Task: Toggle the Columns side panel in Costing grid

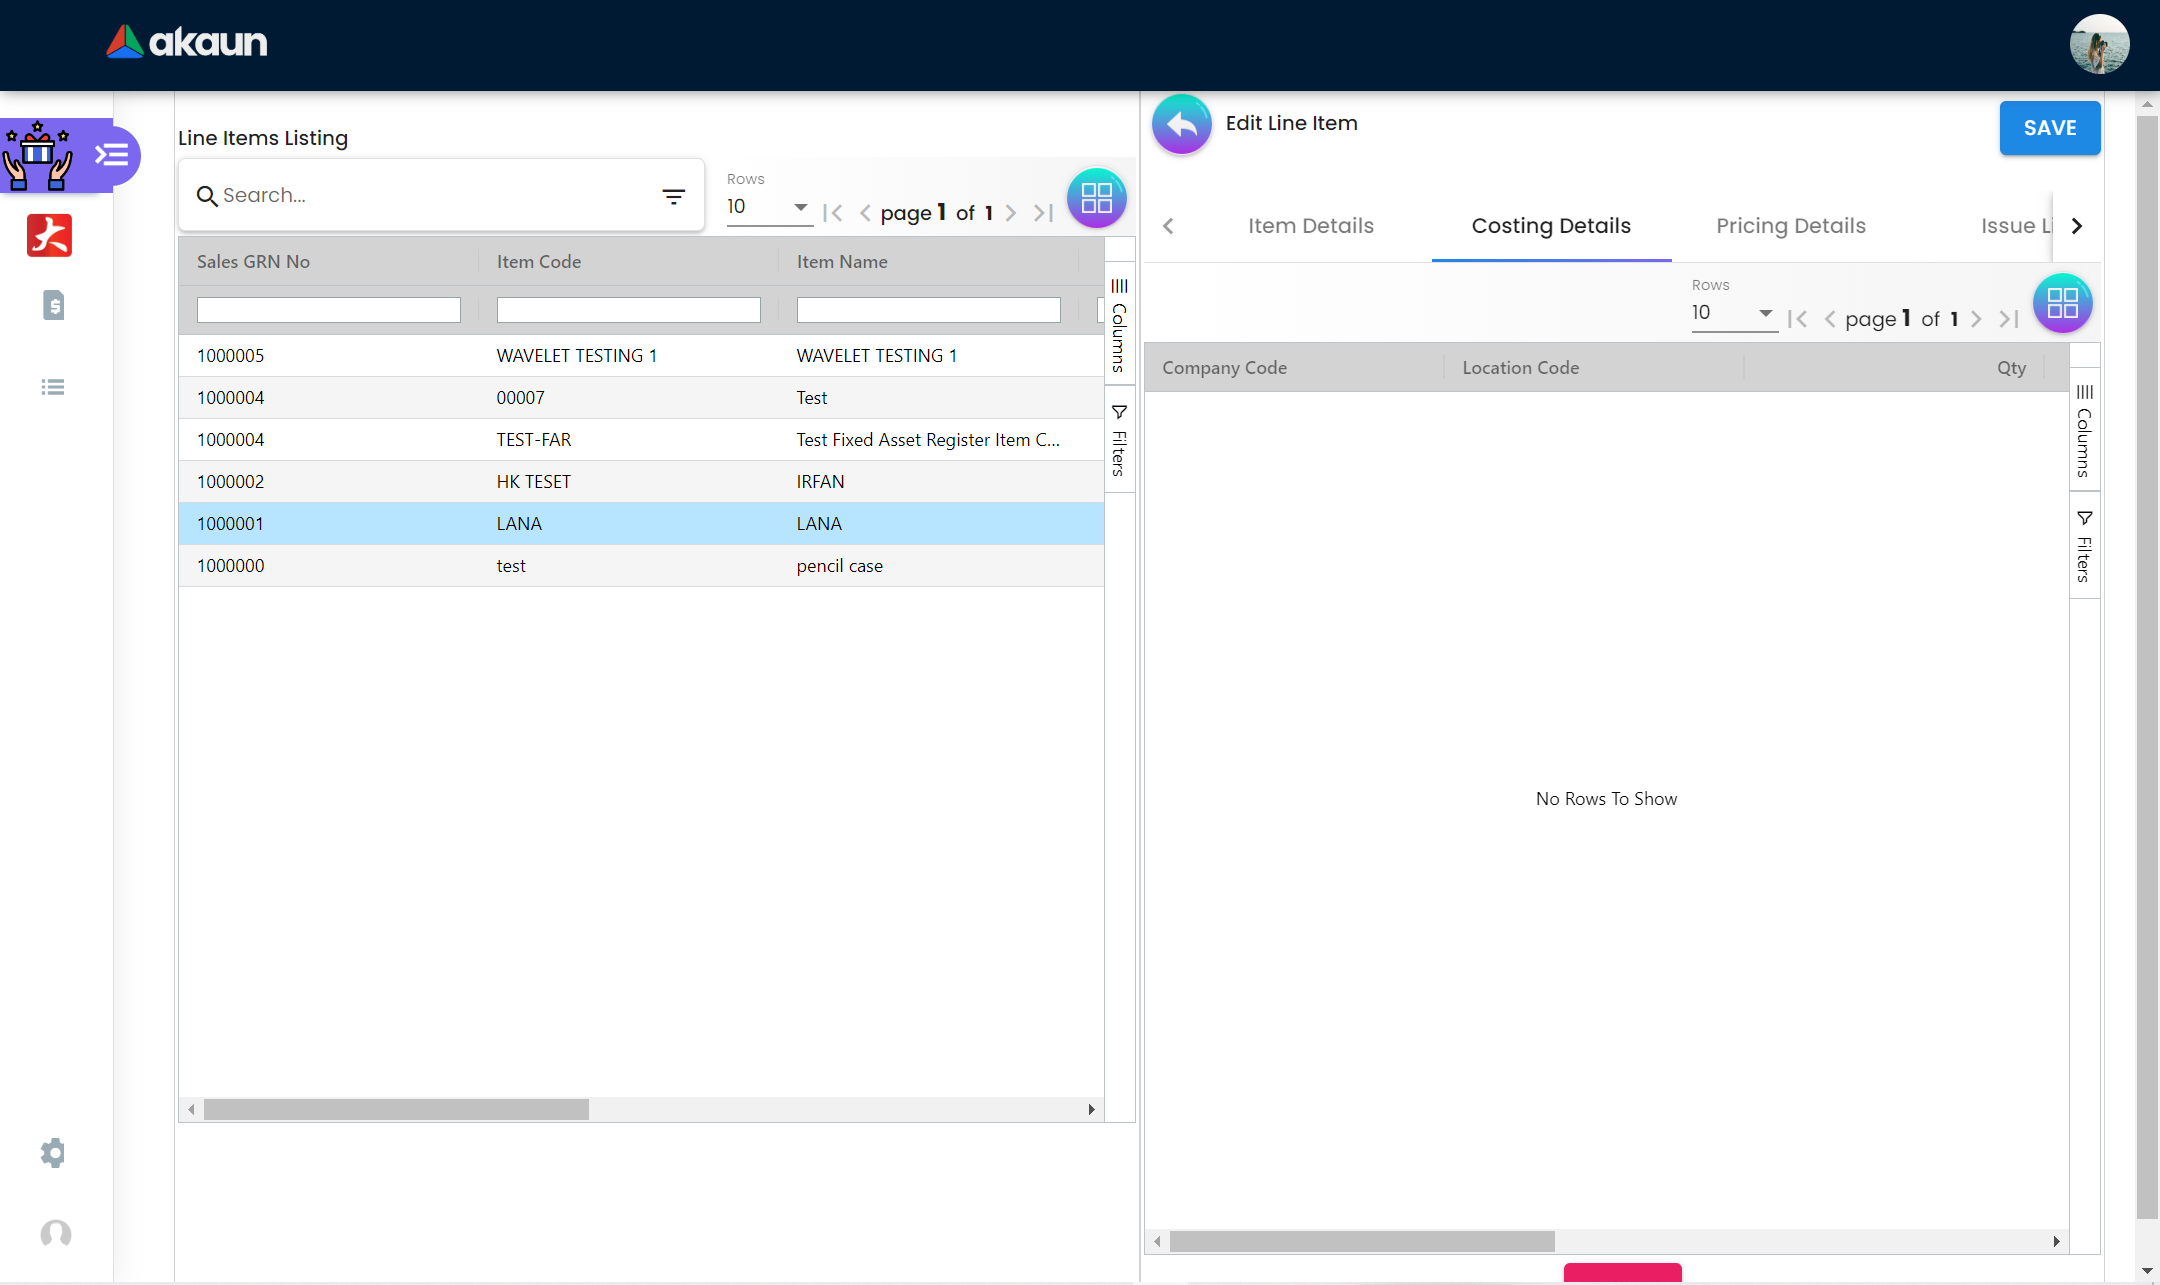Action: pyautogui.click(x=2084, y=431)
